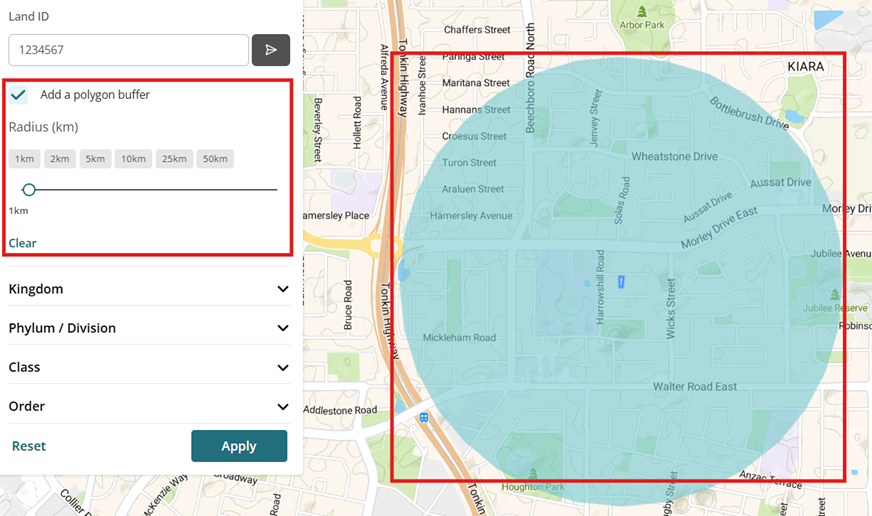Viewport: 872px width, 516px height.
Task: Set buffer radius to 10km
Action: tap(132, 159)
